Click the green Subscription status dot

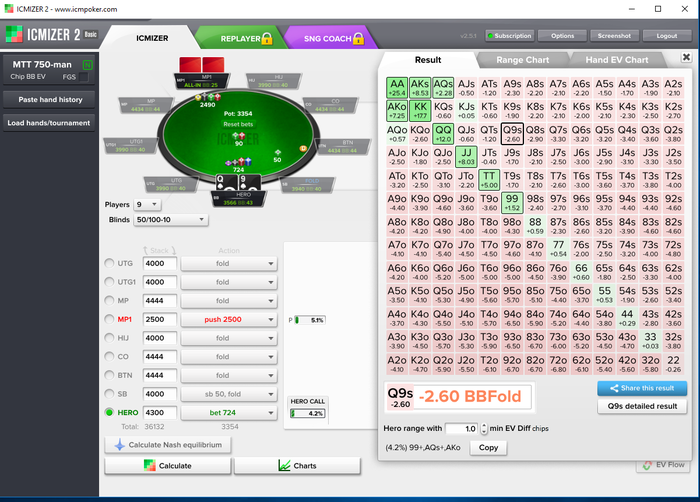(x=490, y=36)
